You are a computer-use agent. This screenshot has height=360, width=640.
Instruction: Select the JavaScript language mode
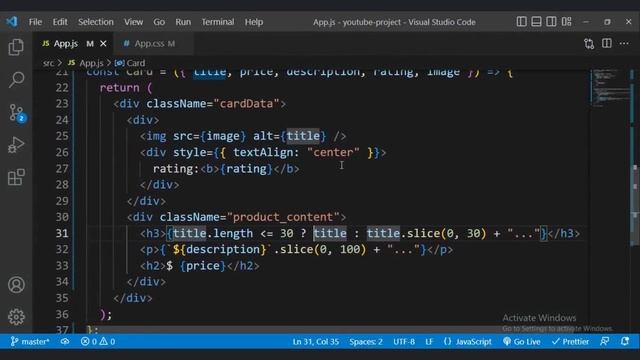467,341
